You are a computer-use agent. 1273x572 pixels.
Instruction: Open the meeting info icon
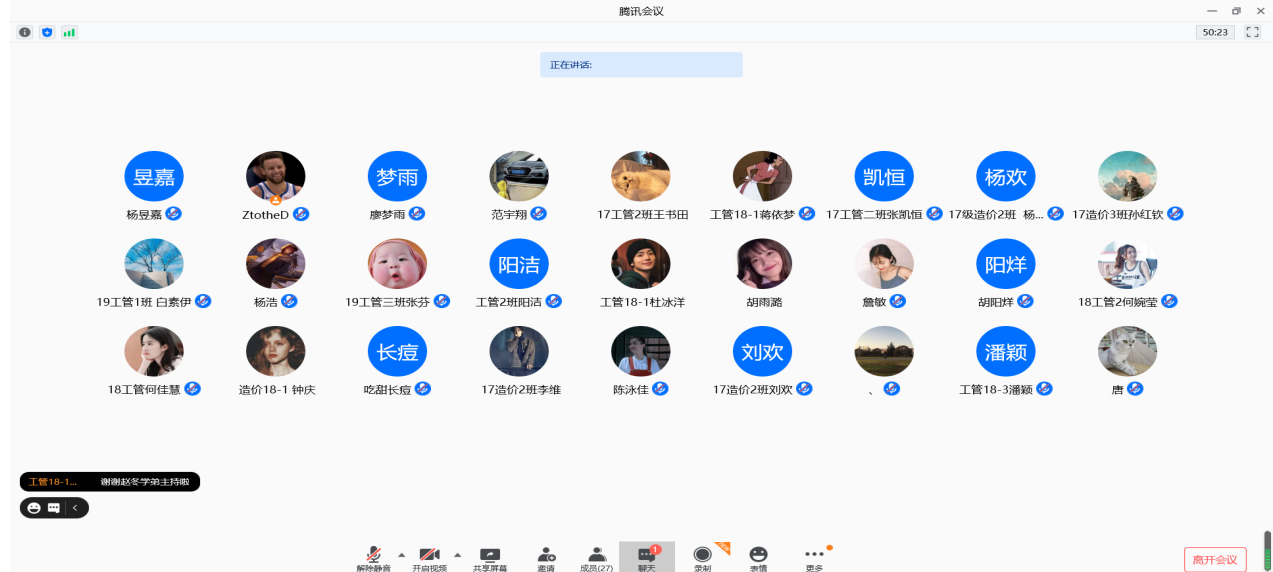pos(25,32)
